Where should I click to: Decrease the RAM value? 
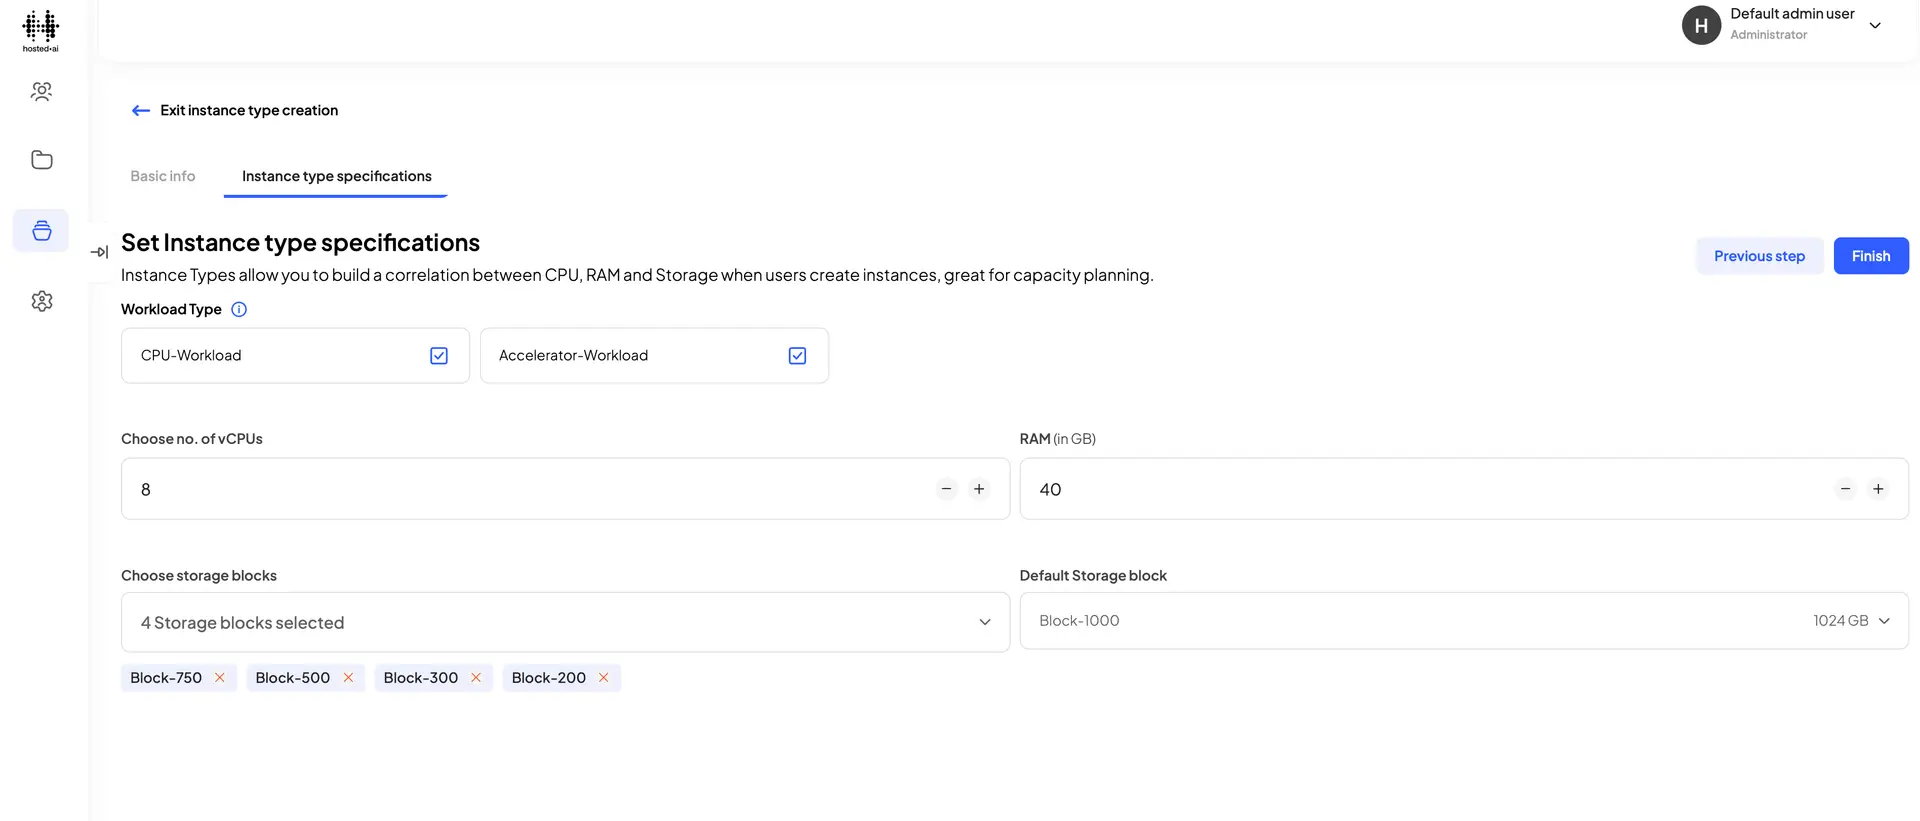point(1845,489)
